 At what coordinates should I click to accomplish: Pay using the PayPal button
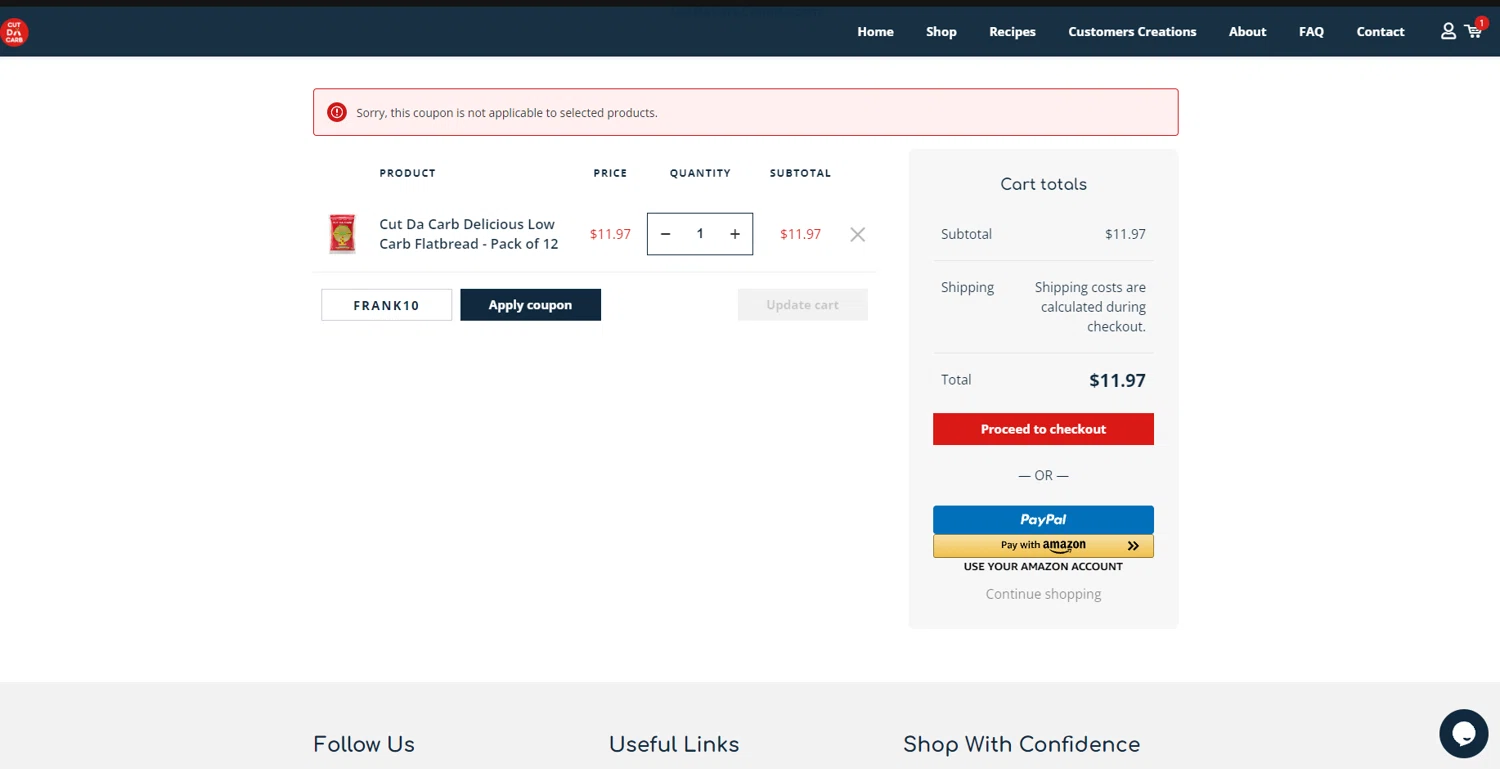1043,520
